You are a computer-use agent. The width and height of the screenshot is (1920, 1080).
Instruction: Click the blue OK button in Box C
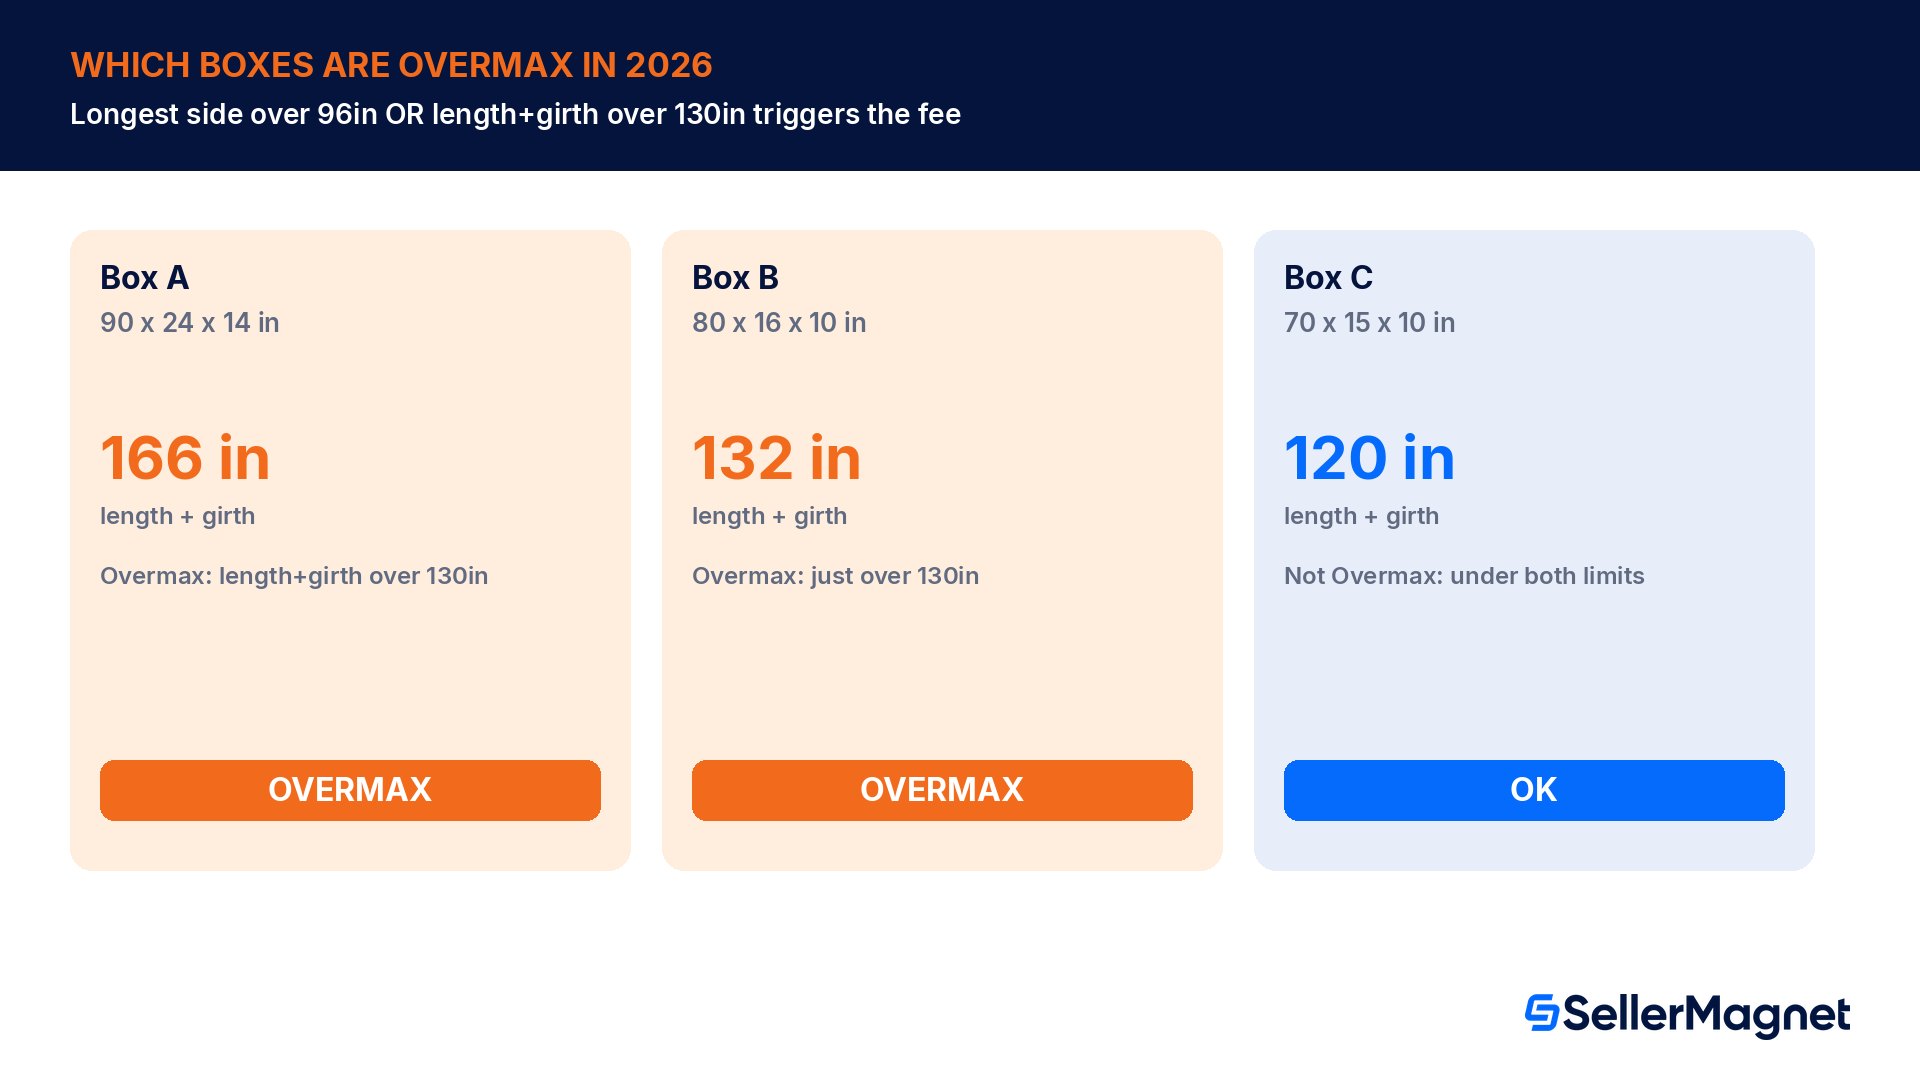point(1534,790)
